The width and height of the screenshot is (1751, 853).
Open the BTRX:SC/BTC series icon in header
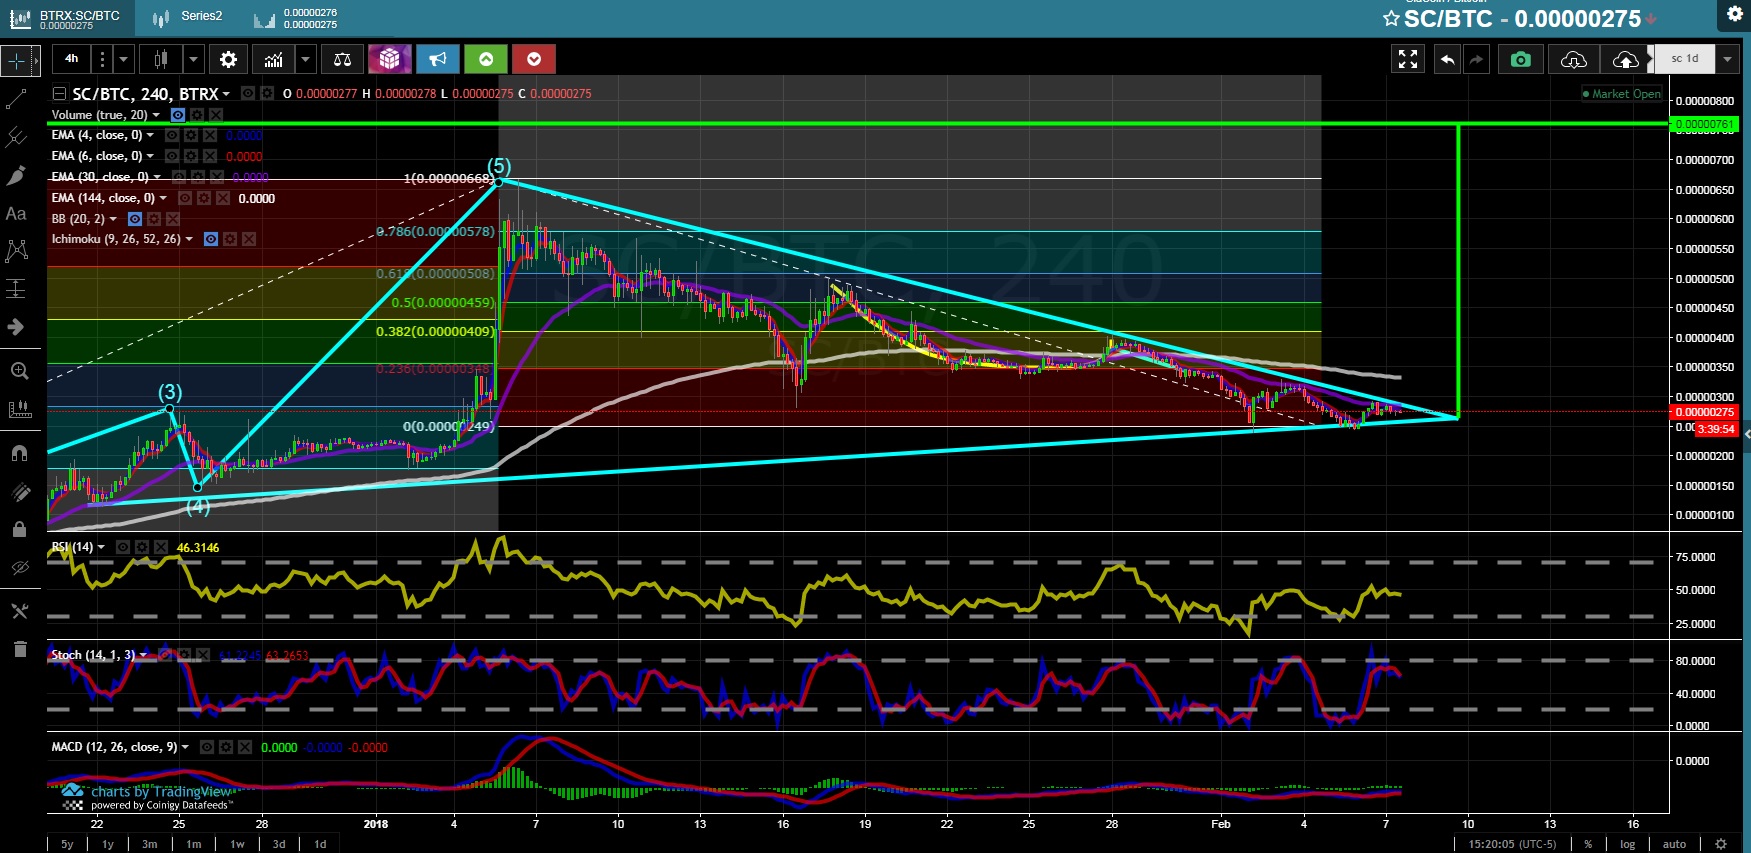pyautogui.click(x=20, y=18)
